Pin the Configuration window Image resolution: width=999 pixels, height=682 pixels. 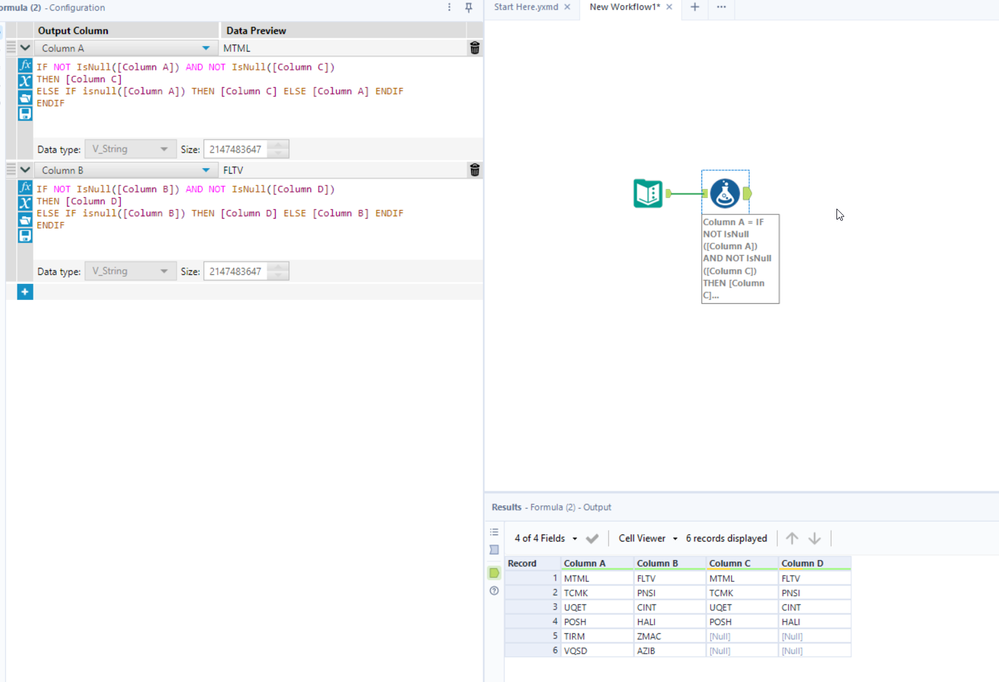pyautogui.click(x=469, y=7)
